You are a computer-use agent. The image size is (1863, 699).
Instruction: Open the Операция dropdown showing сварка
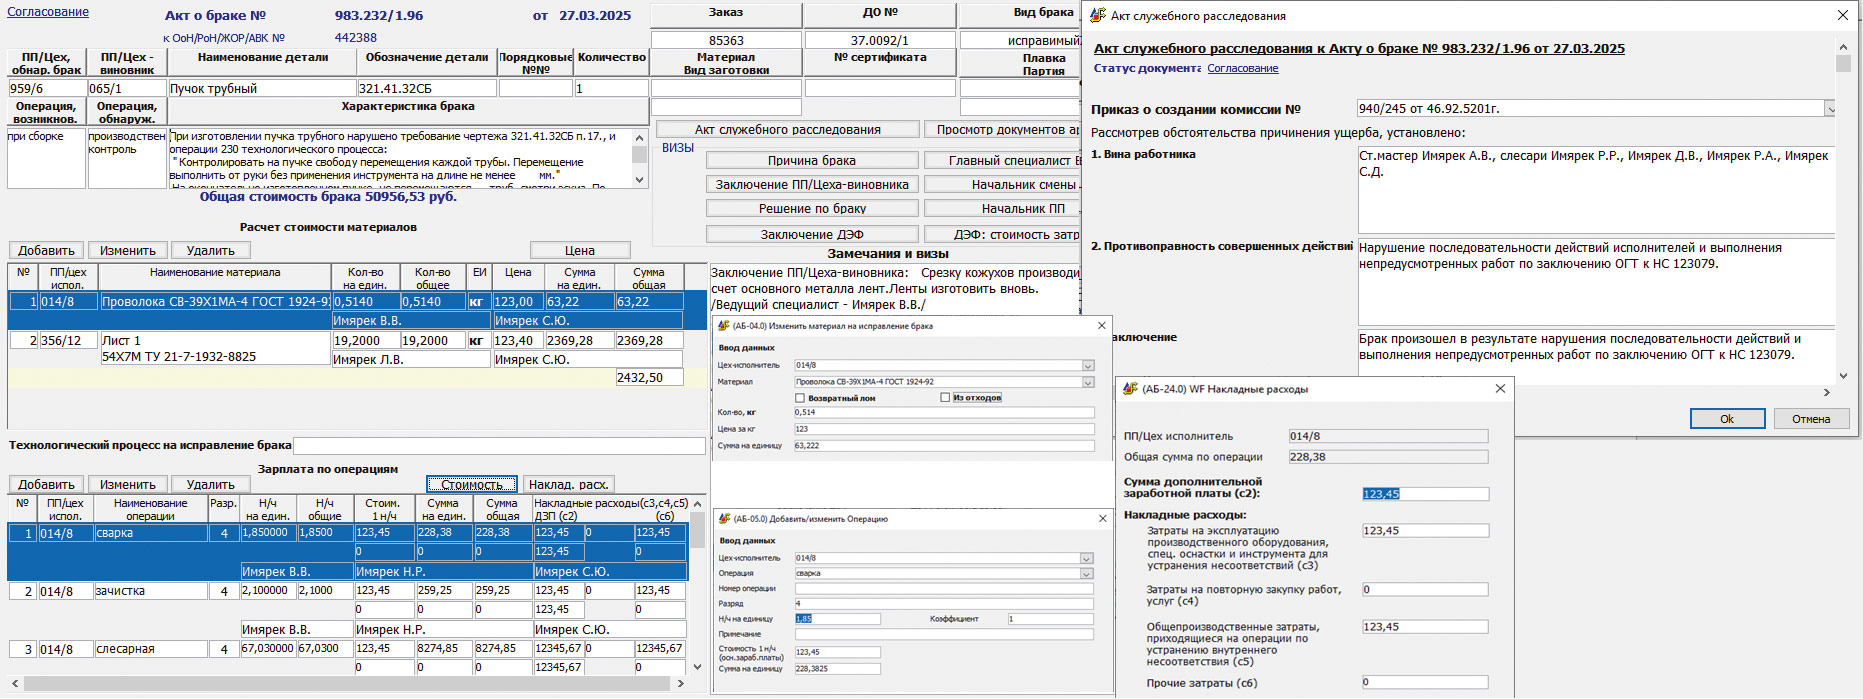1088,574
